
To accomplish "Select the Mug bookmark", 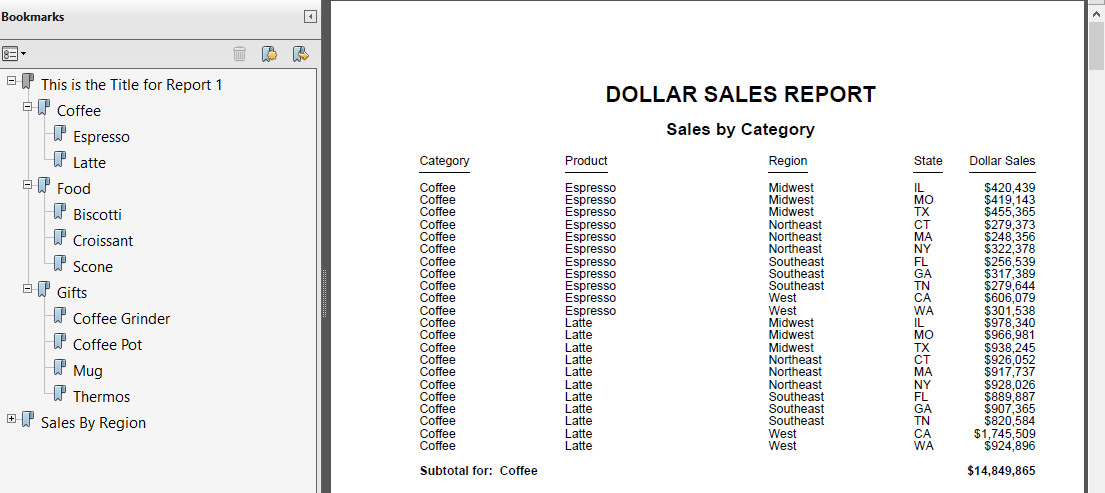I will coord(88,371).
